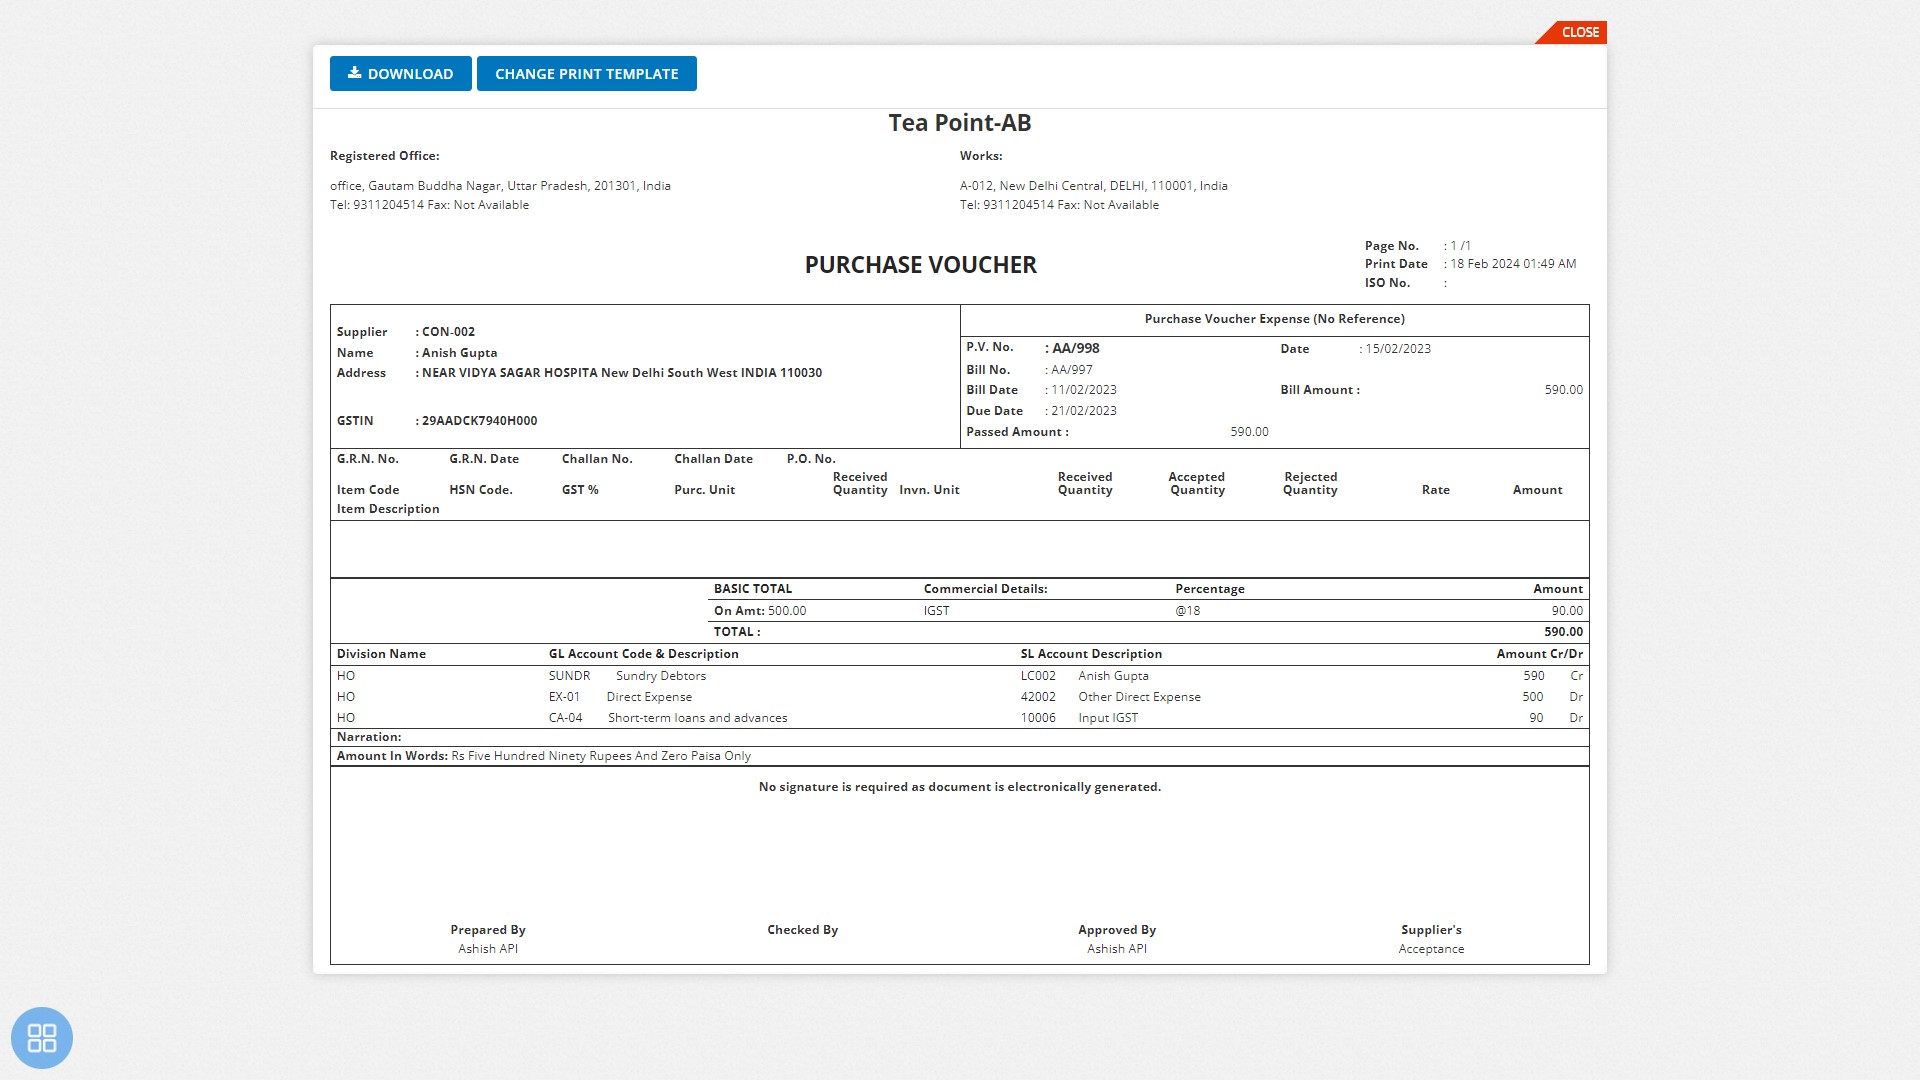
Task: Select the Tea Point-AB company title
Action: click(960, 122)
